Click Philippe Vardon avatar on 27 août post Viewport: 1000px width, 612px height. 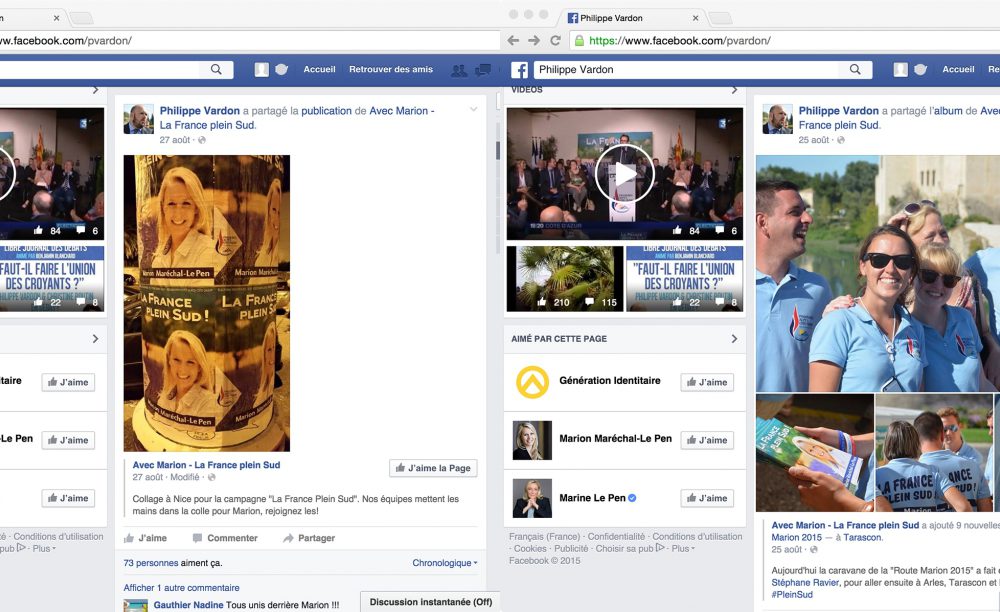tap(138, 119)
